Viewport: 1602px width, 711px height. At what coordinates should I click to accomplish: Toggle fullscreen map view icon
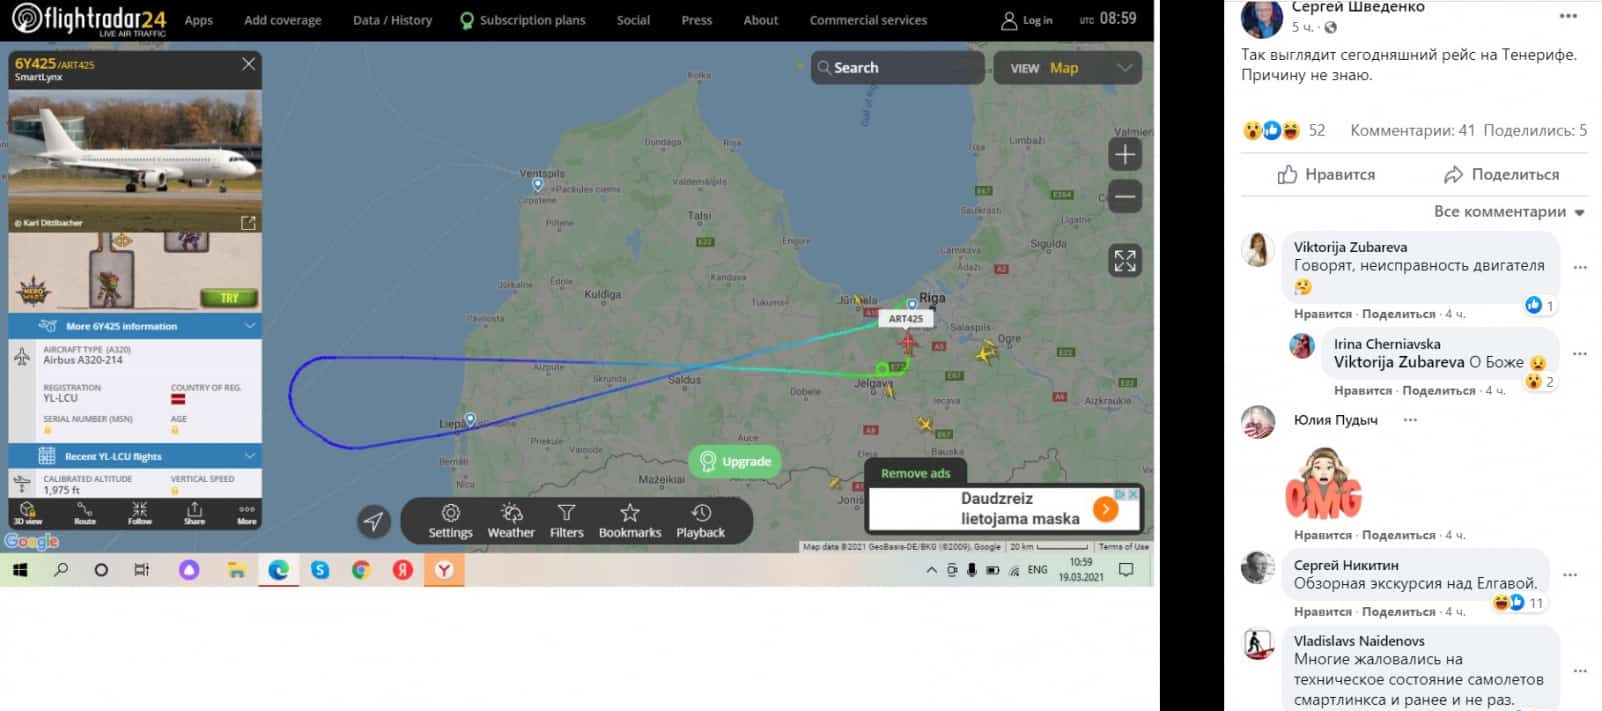coord(1125,261)
